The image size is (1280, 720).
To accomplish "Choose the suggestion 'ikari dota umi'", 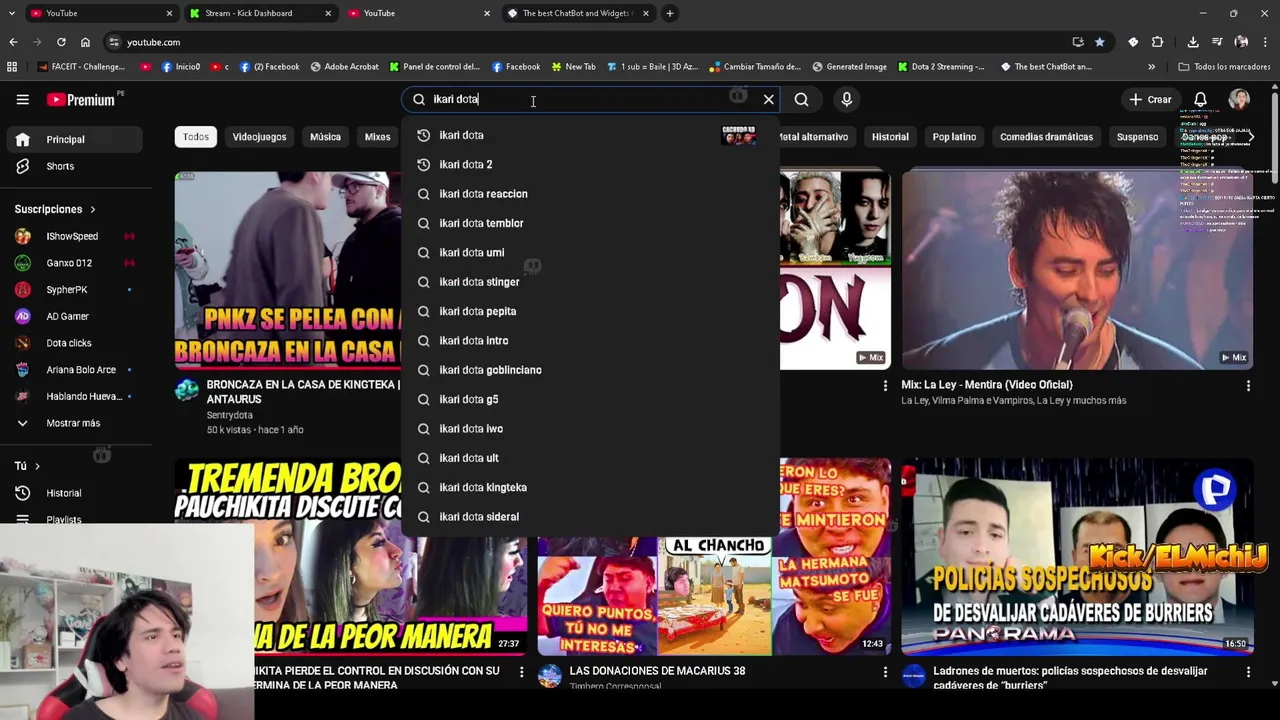I will coord(590,253).
